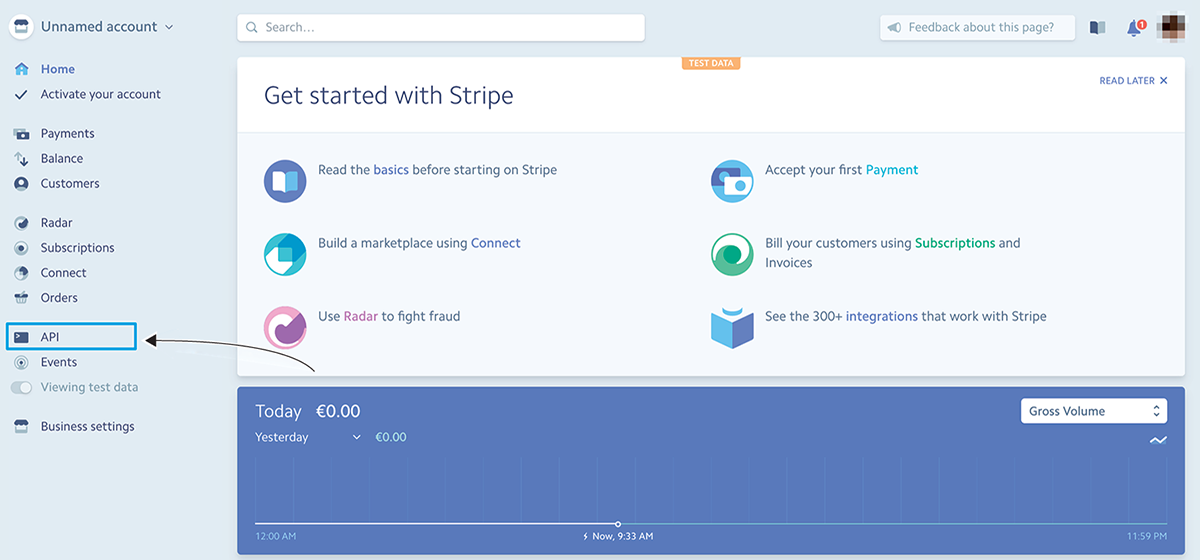Click the Subscriptions sidebar icon
Viewport: 1200px width, 560px height.
coord(21,248)
